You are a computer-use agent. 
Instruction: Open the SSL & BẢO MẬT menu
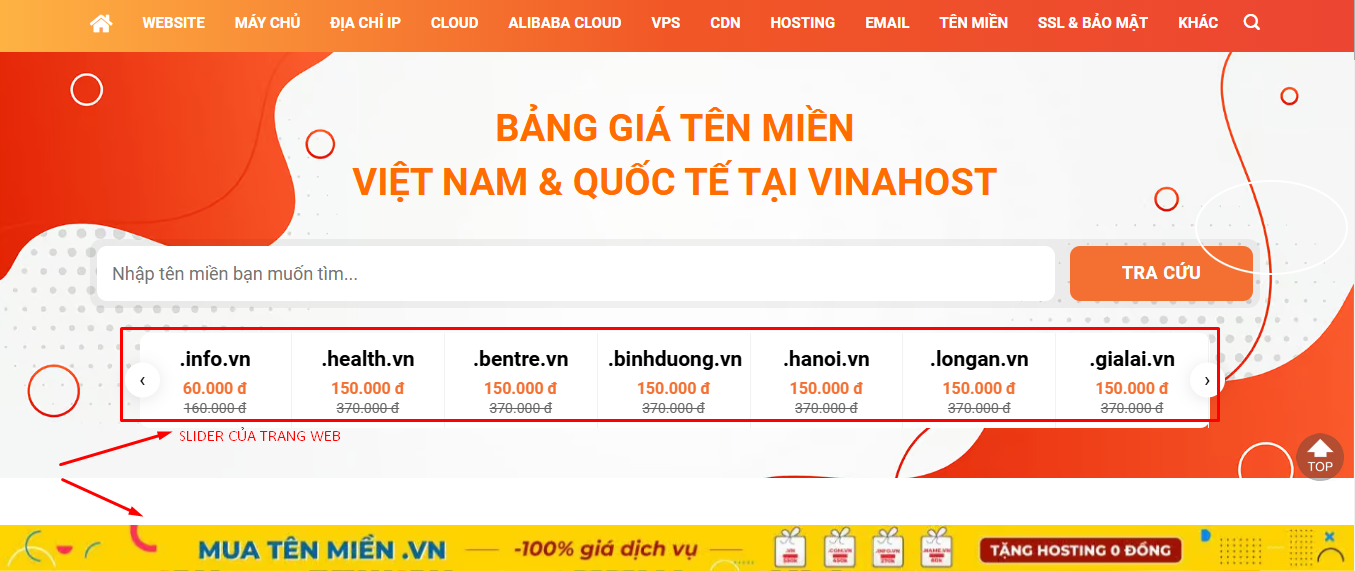1093,22
